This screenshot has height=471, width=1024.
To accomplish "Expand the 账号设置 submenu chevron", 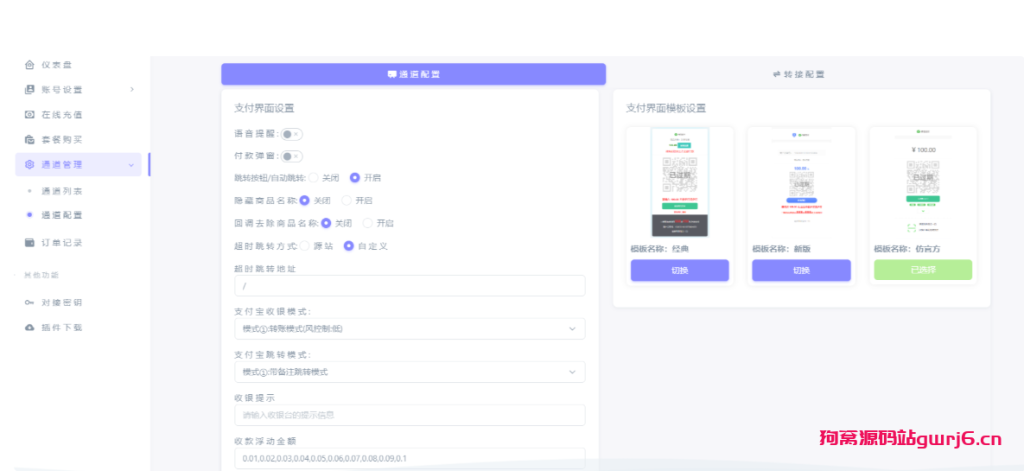I will pyautogui.click(x=132, y=89).
